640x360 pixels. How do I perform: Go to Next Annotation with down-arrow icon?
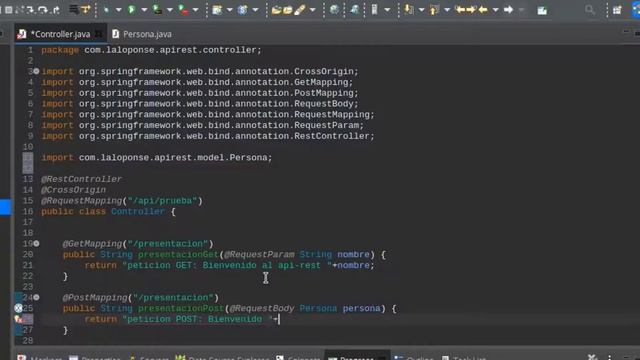coord(409,10)
